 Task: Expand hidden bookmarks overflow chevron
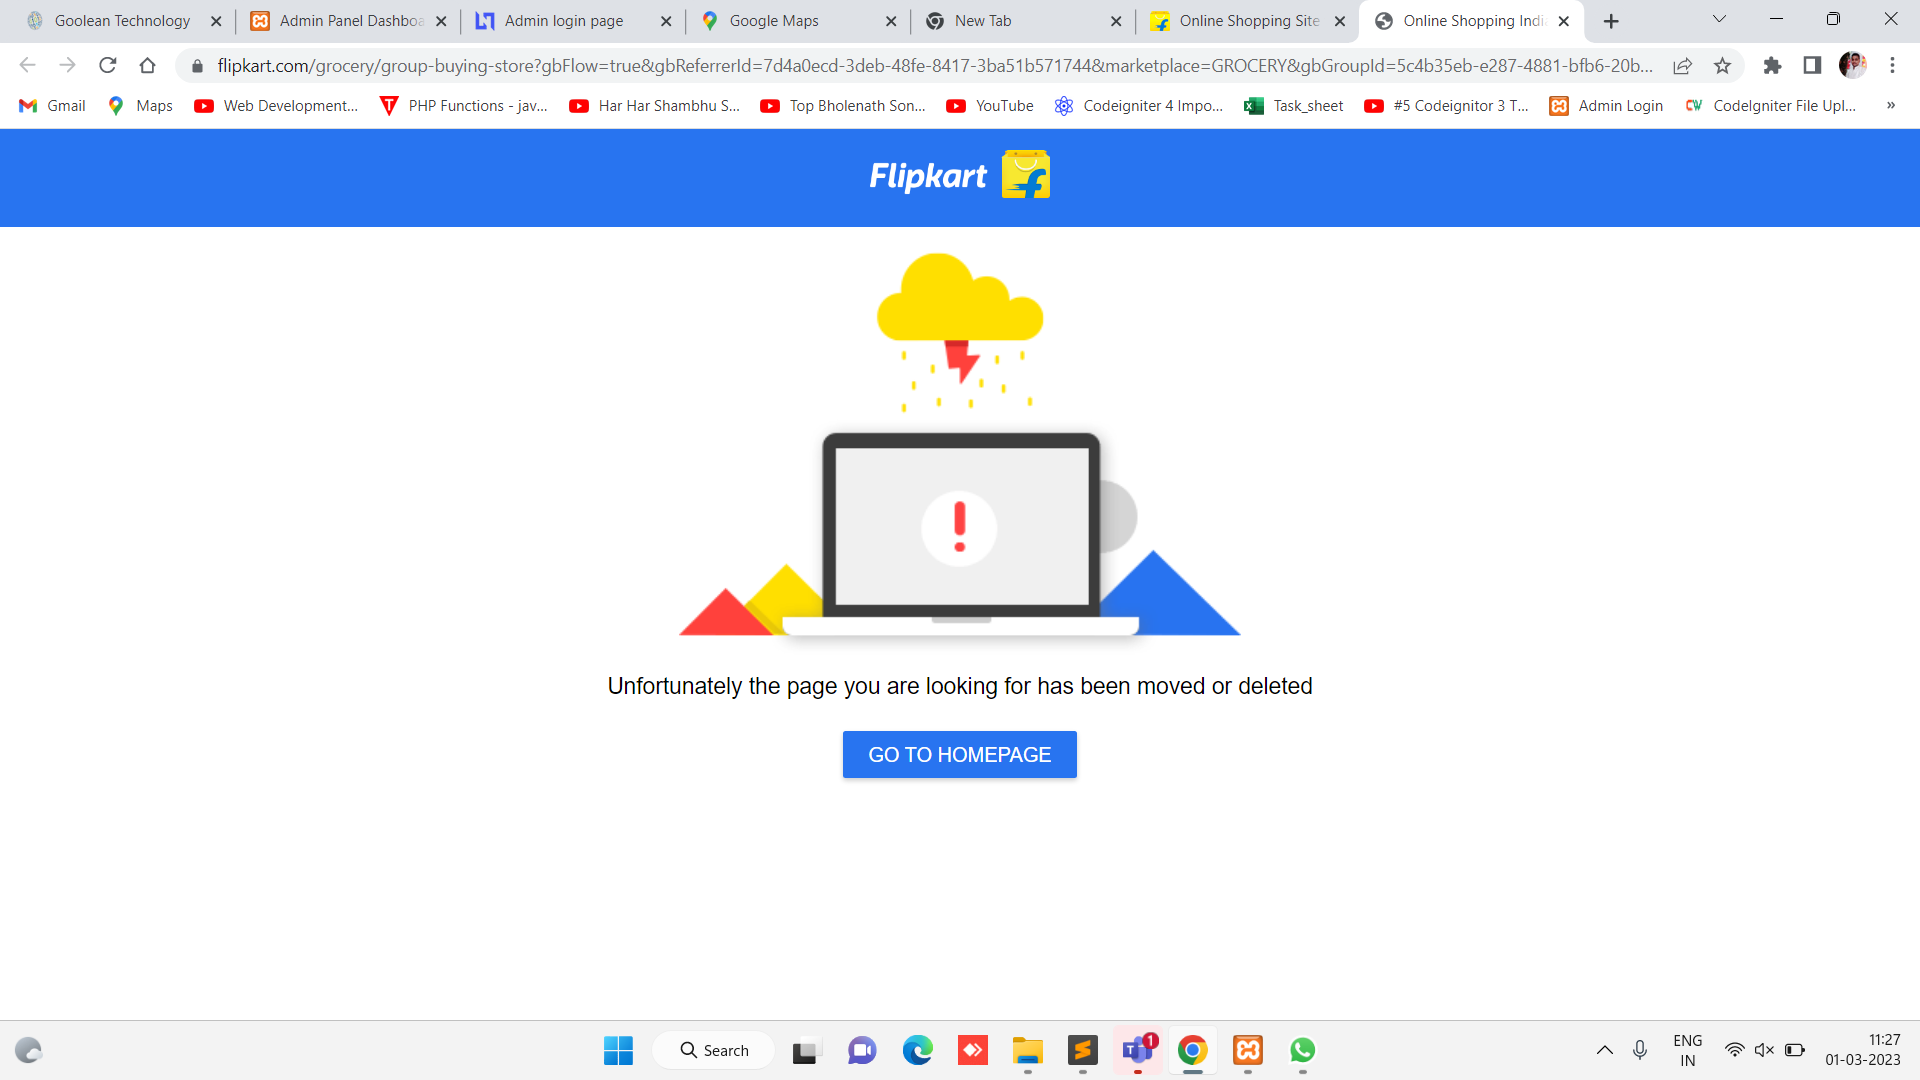pos(1890,106)
